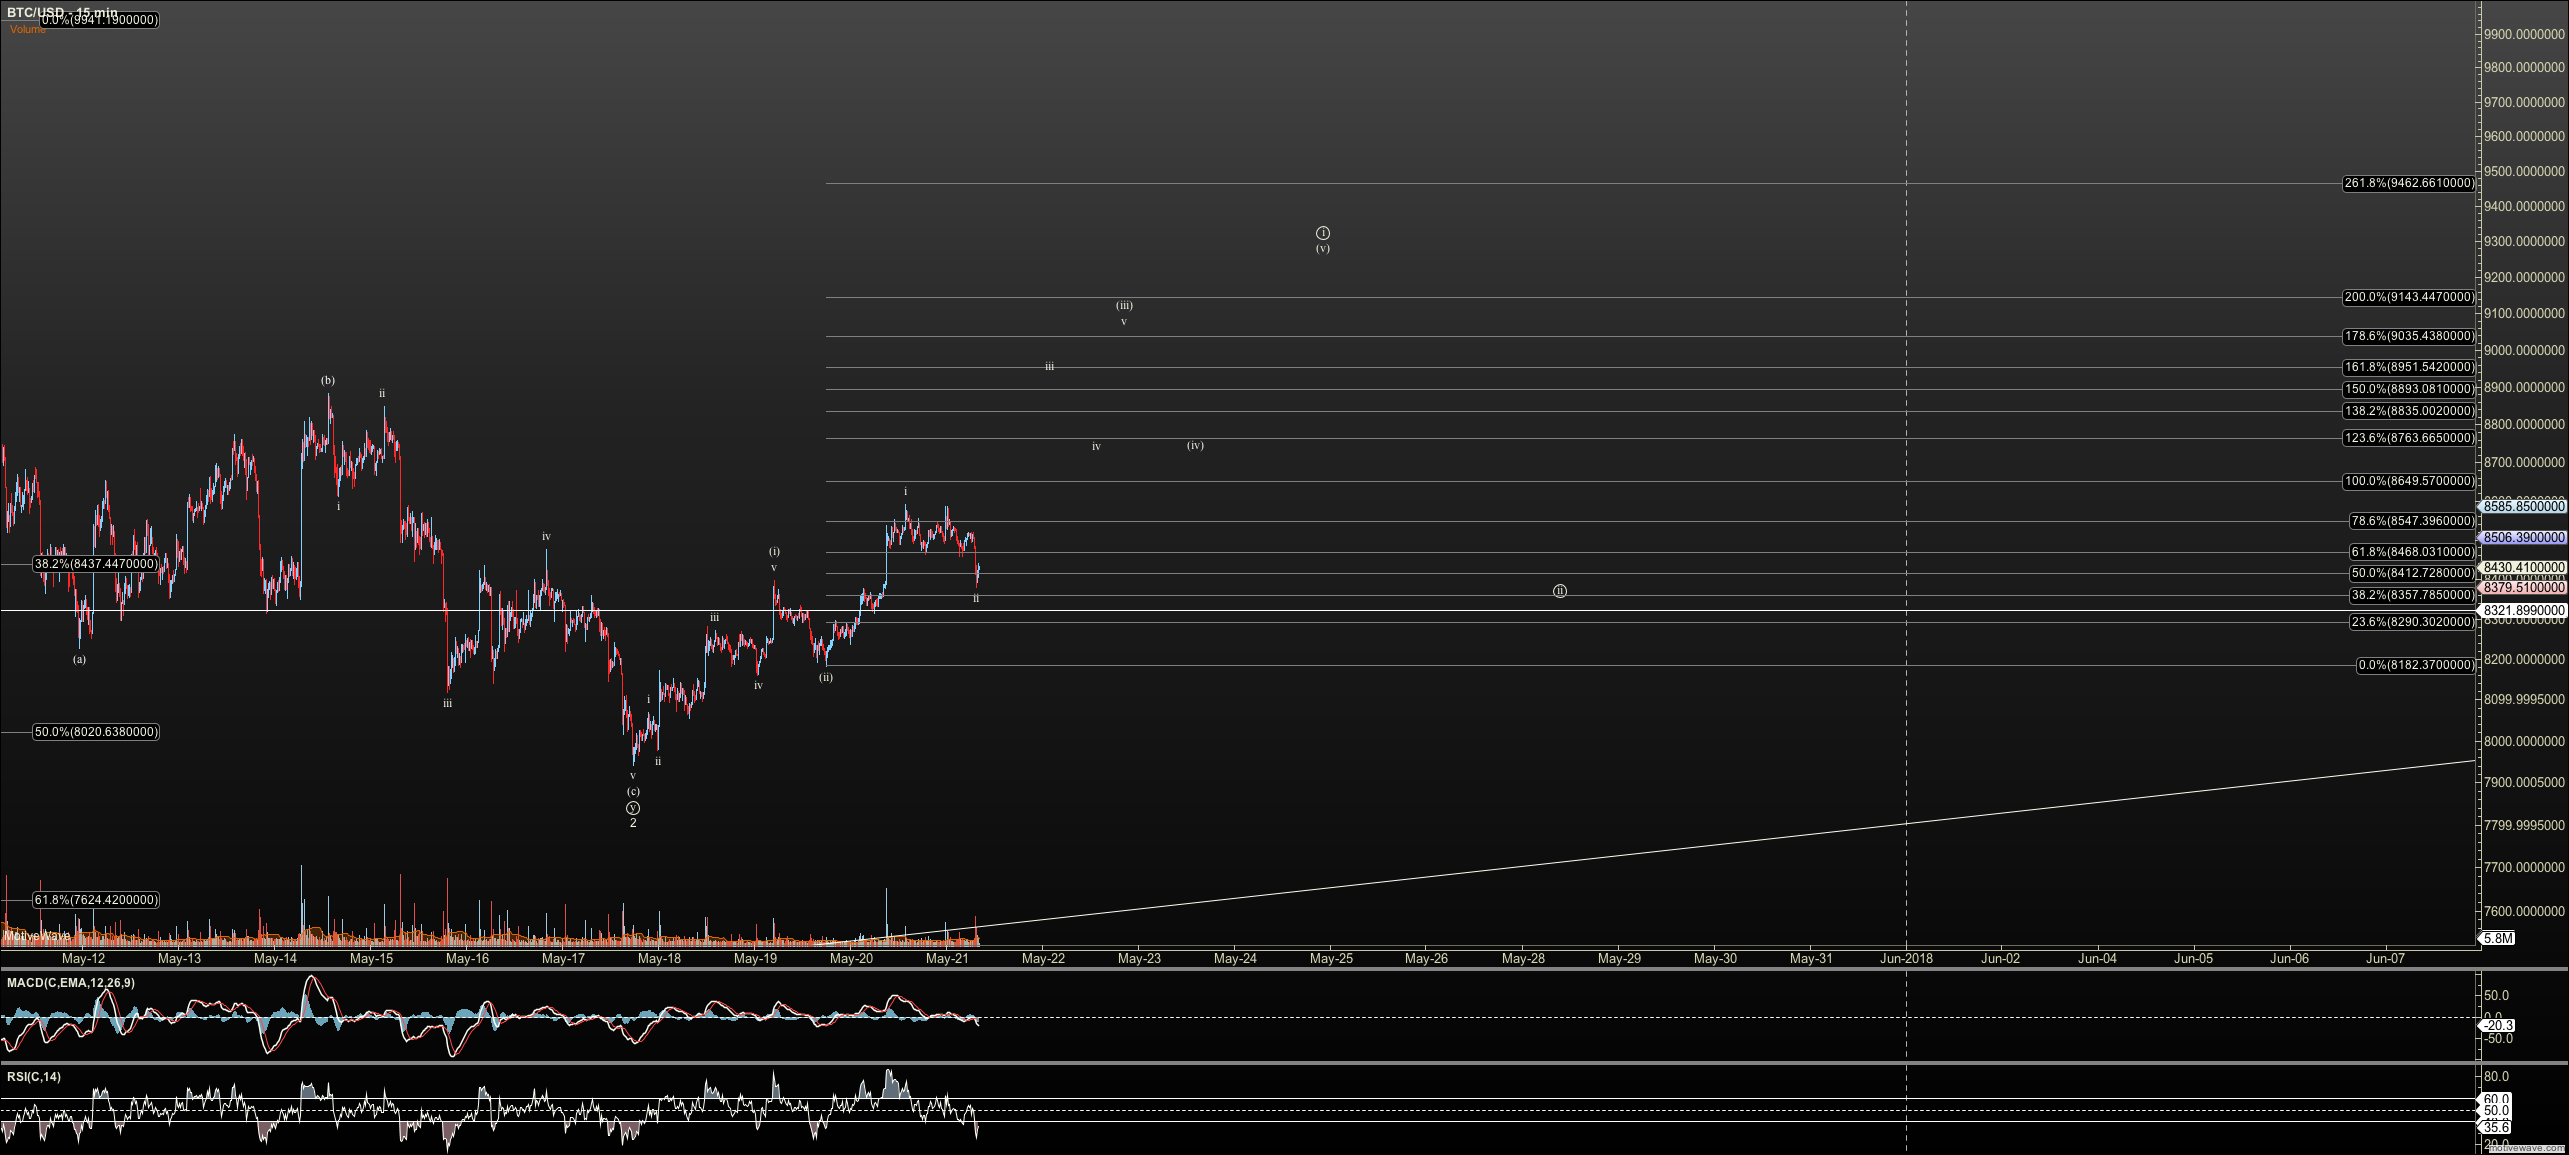Viewport: 2569px width, 1155px height.
Task: Click the 8321.899 price axis tag
Action: point(2523,610)
